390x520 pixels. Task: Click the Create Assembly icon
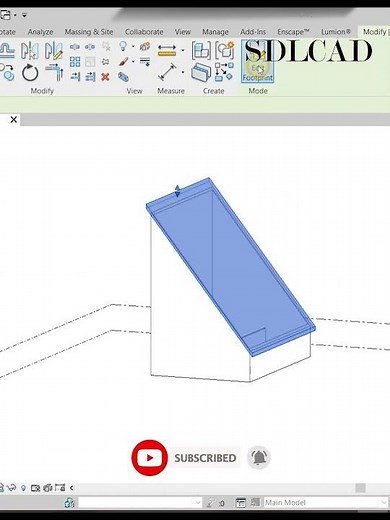click(x=201, y=50)
